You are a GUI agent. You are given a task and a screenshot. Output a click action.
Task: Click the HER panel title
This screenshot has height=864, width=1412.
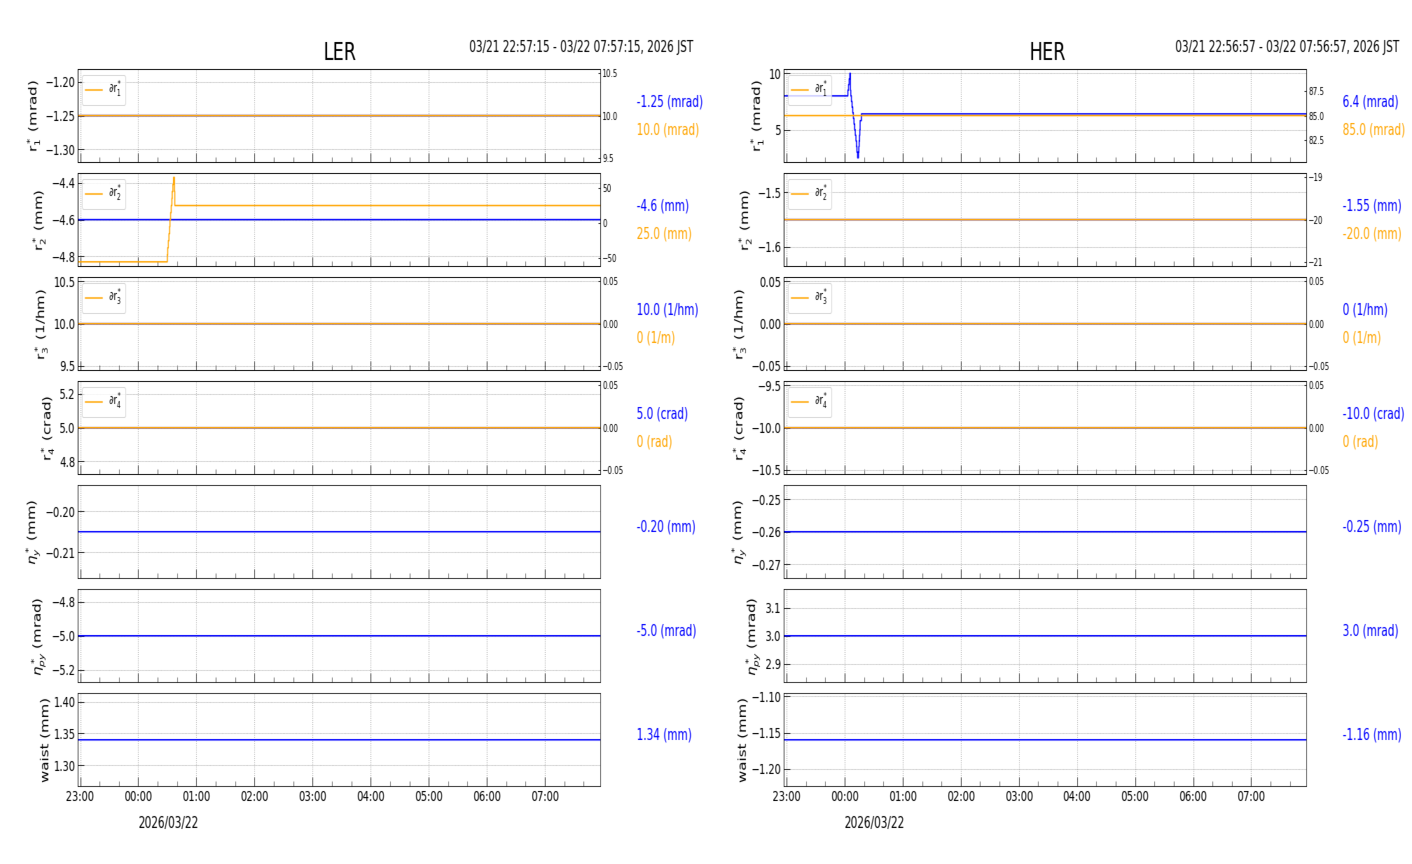[1047, 52]
